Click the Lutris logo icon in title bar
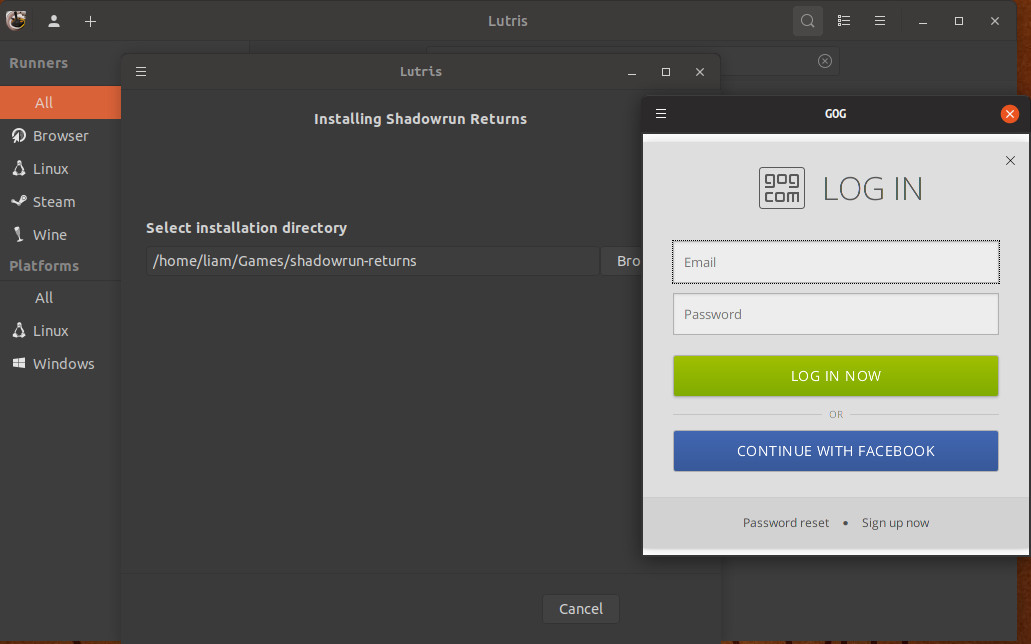Viewport: 1031px width, 644px height. click(16, 20)
